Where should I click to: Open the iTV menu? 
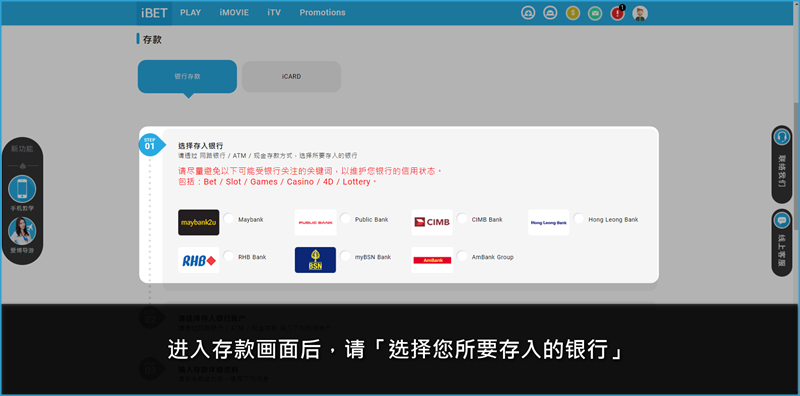274,13
